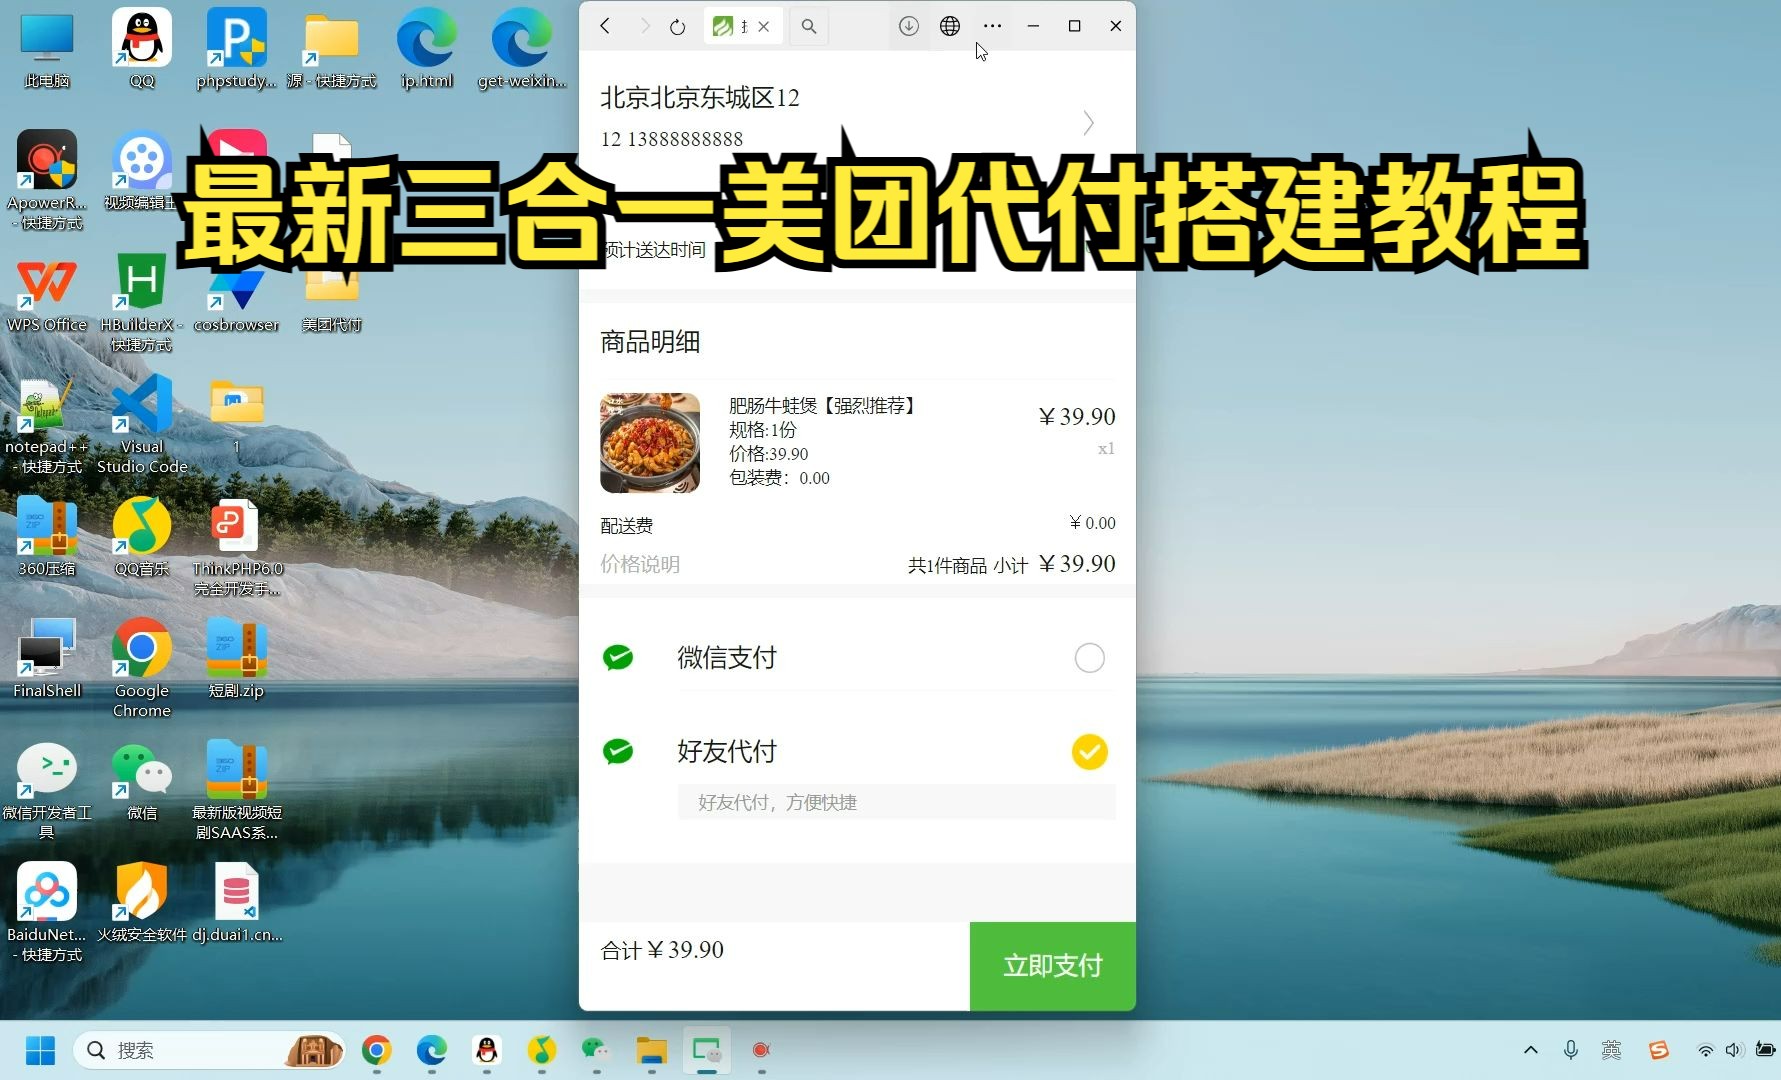Open the WPS Office desktop shortcut
Image resolution: width=1781 pixels, height=1080 pixels.
click(x=47, y=295)
